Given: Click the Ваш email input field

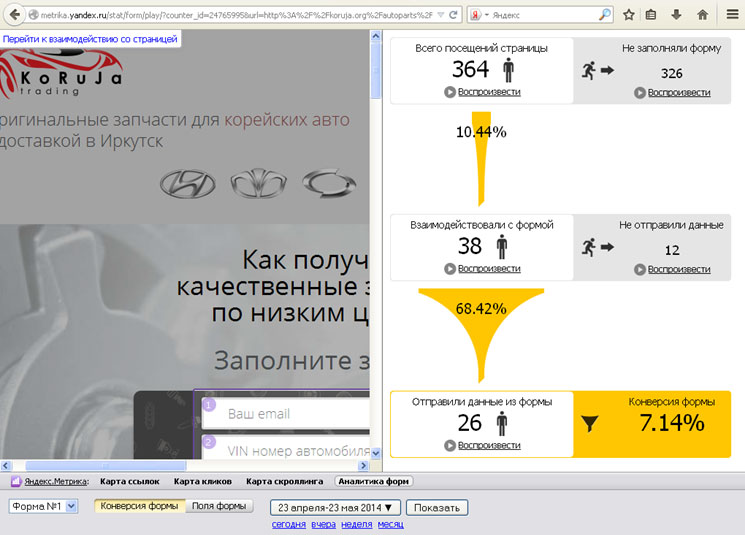Looking at the screenshot, I should coord(285,413).
